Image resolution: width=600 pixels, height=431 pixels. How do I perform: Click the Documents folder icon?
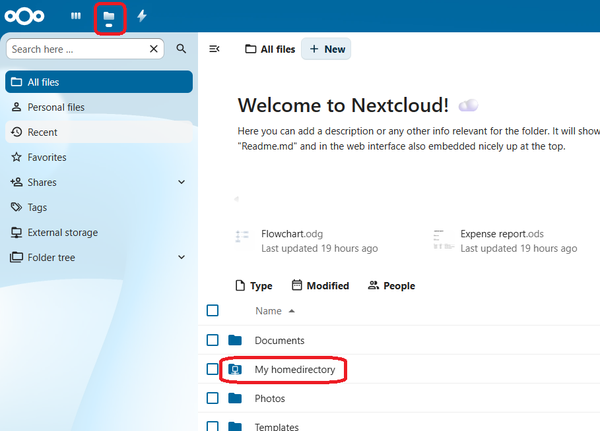click(x=235, y=340)
